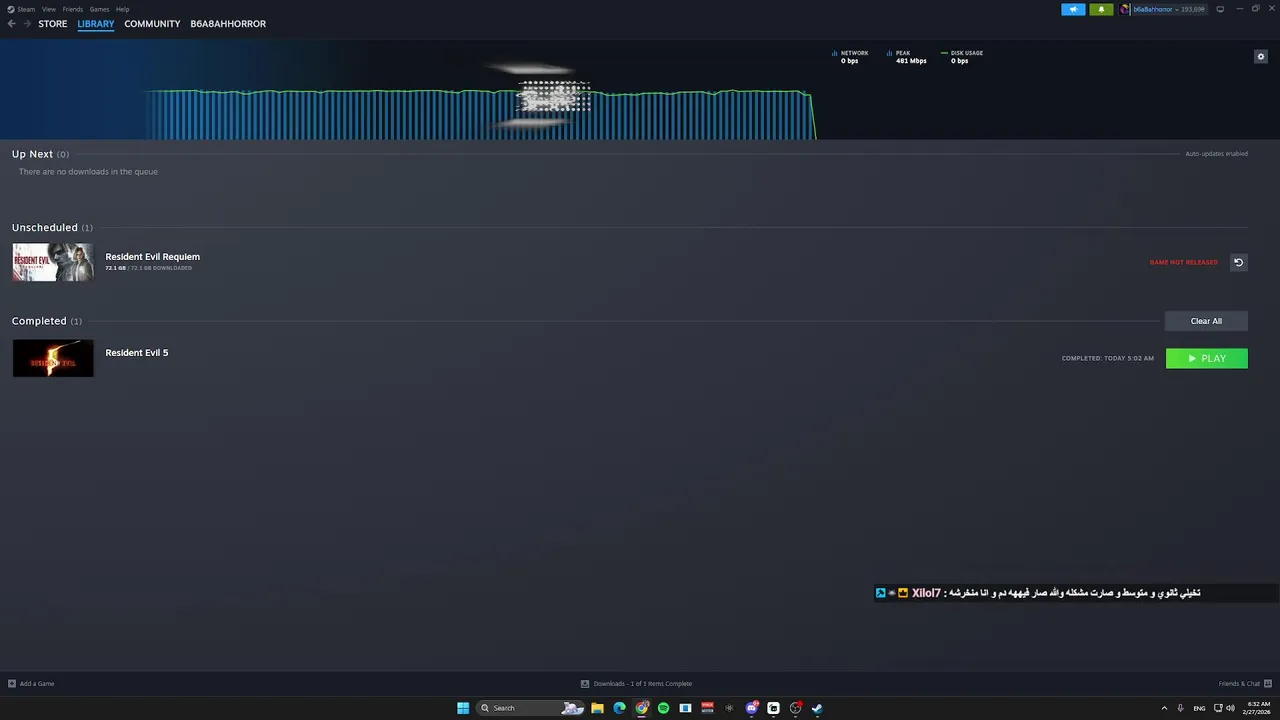Open download settings gear icon
The width and height of the screenshot is (1280, 720).
click(x=1261, y=56)
